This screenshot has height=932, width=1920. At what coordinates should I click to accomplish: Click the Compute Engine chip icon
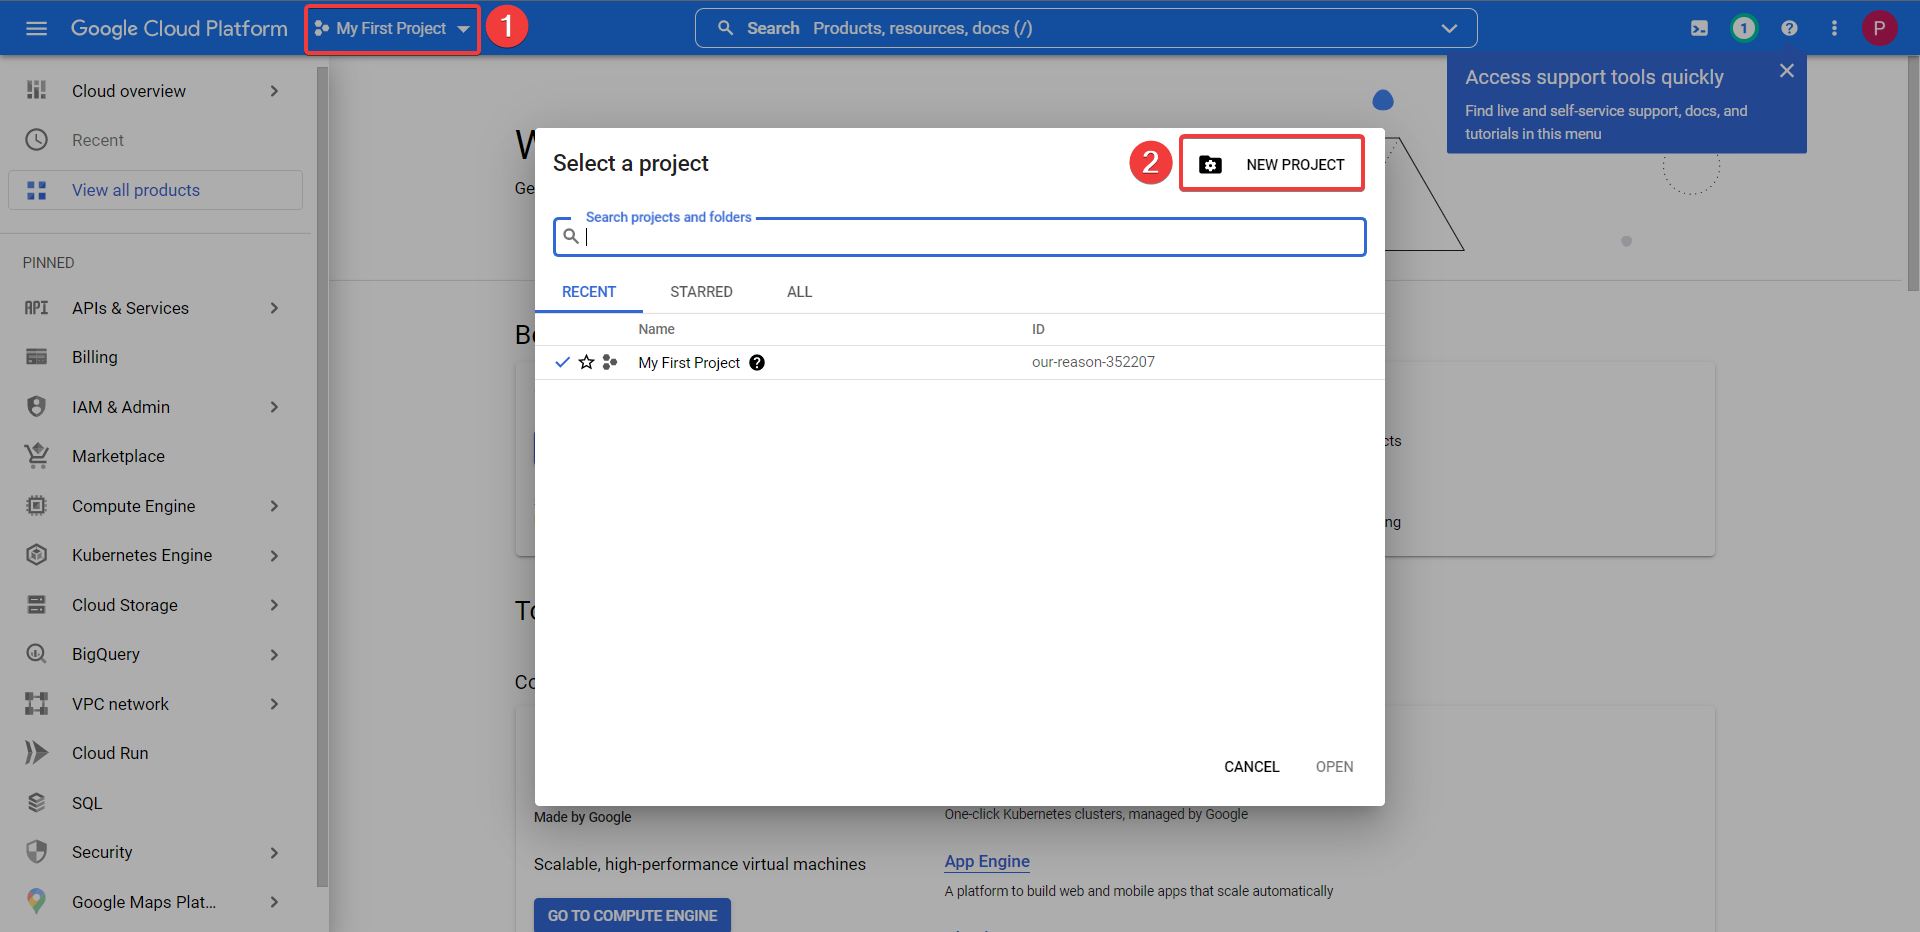(x=36, y=506)
